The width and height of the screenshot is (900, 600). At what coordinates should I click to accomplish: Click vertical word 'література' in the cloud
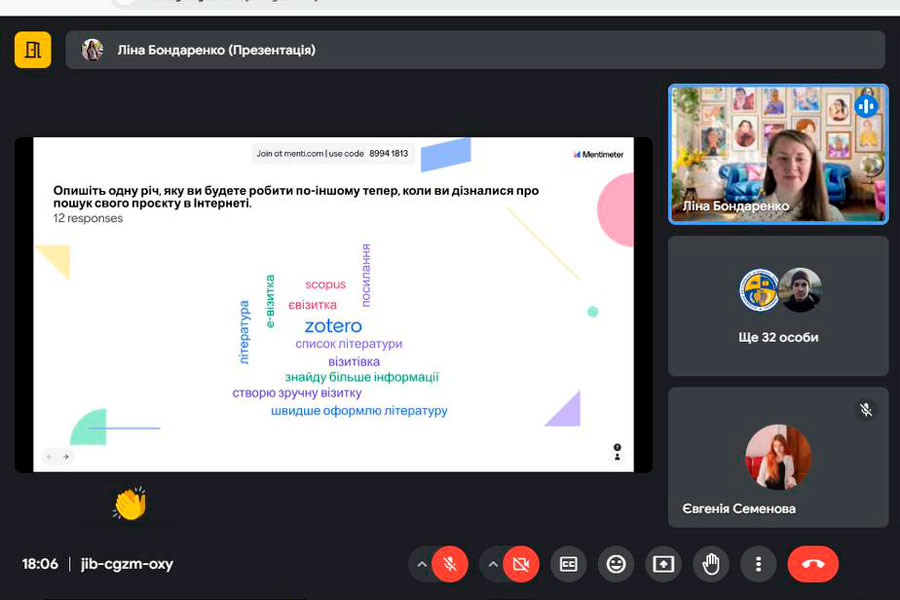pos(245,332)
